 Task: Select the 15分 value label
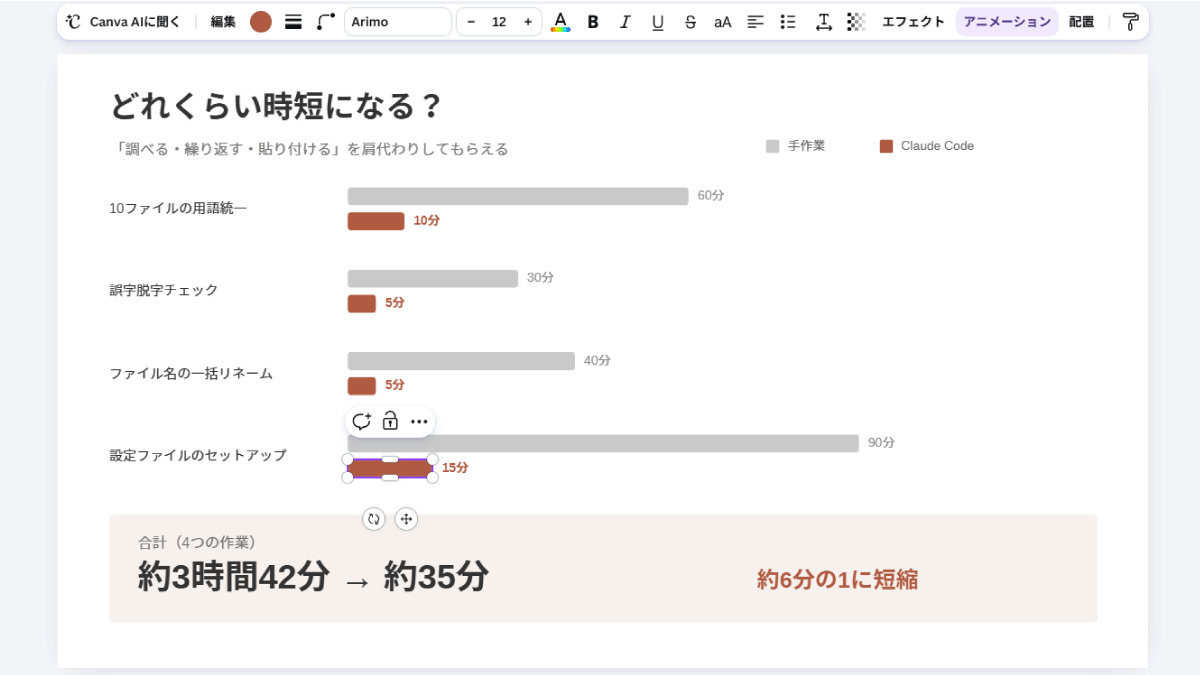(x=455, y=468)
